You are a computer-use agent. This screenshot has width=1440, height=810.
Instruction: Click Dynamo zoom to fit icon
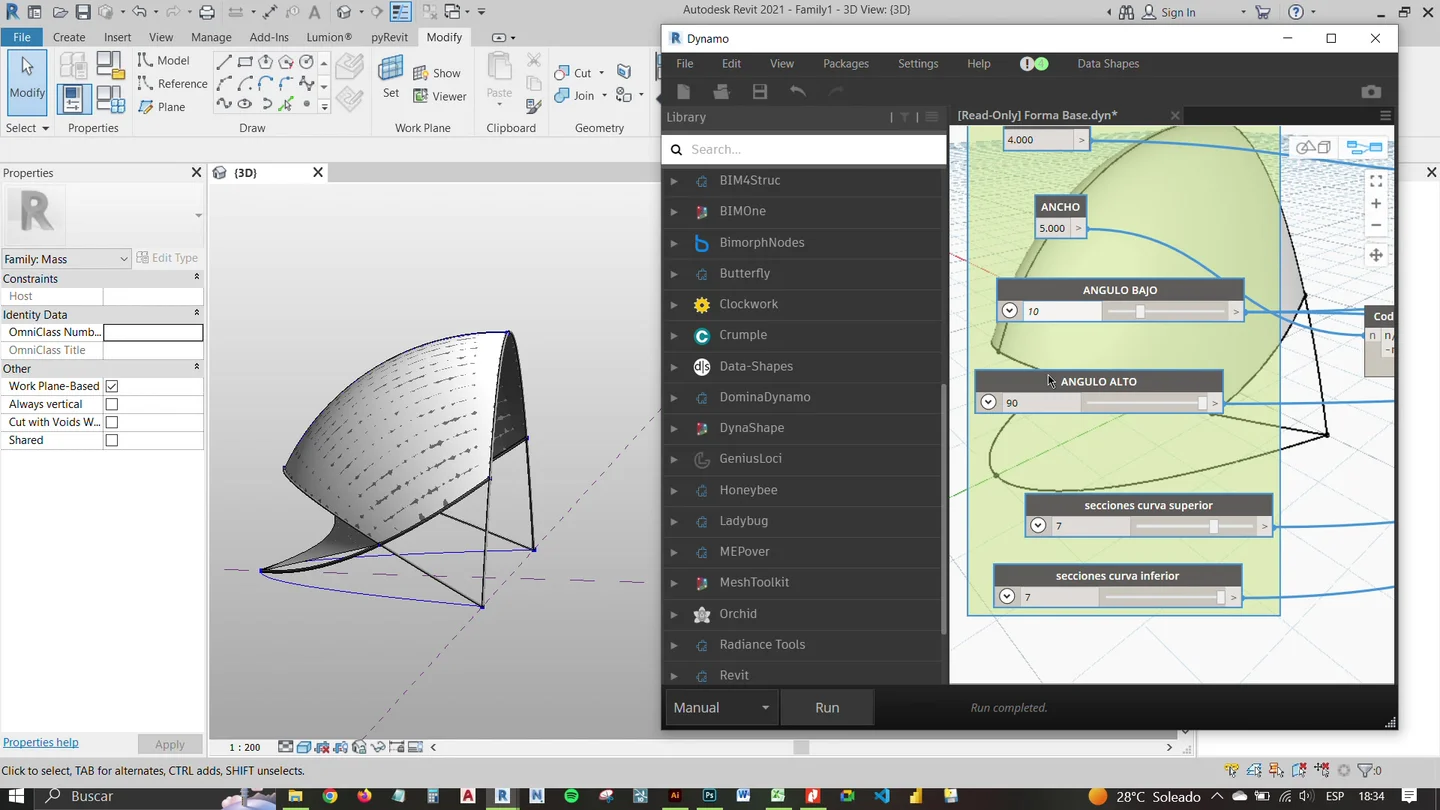pyautogui.click(x=1376, y=181)
